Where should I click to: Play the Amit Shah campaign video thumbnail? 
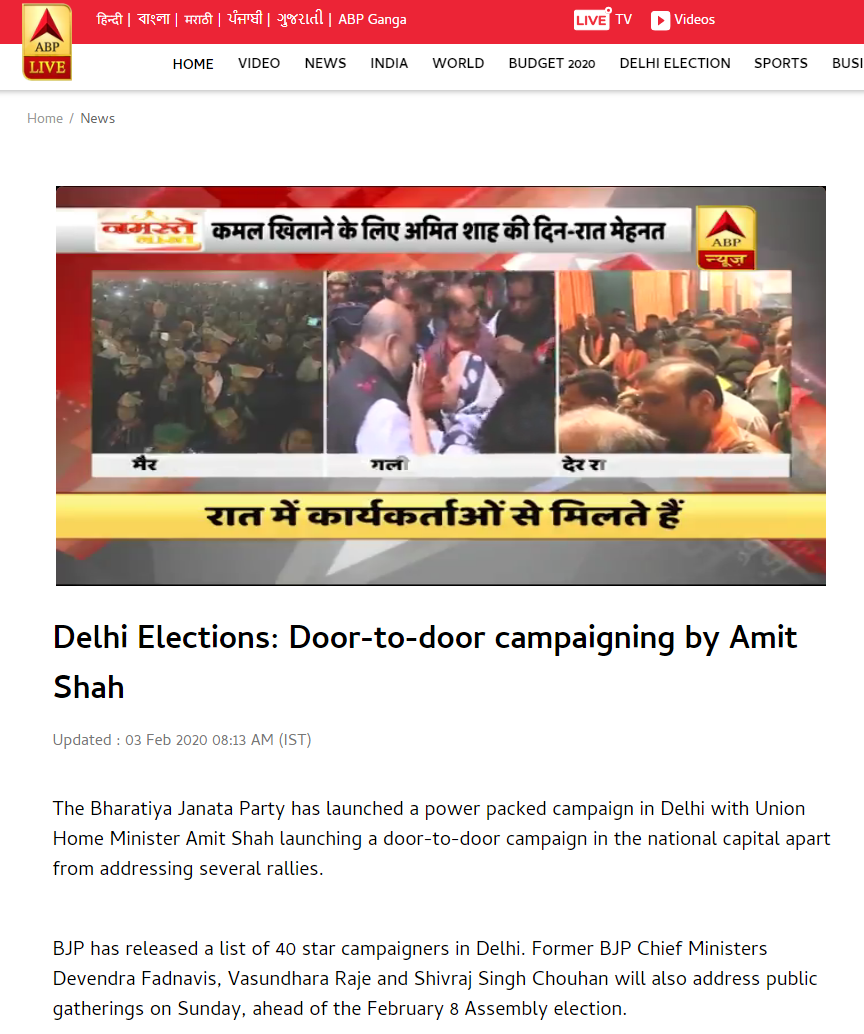[441, 386]
